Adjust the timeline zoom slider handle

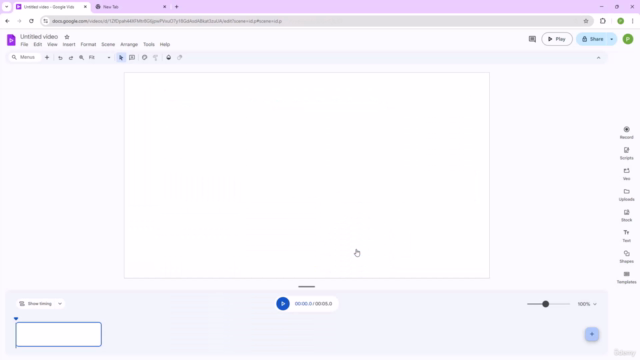click(545, 304)
